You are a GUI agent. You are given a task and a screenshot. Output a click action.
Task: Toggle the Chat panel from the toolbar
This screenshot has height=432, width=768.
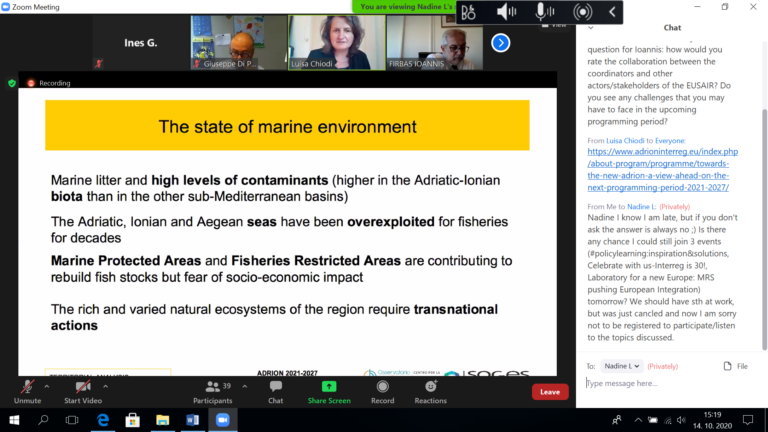(275, 388)
